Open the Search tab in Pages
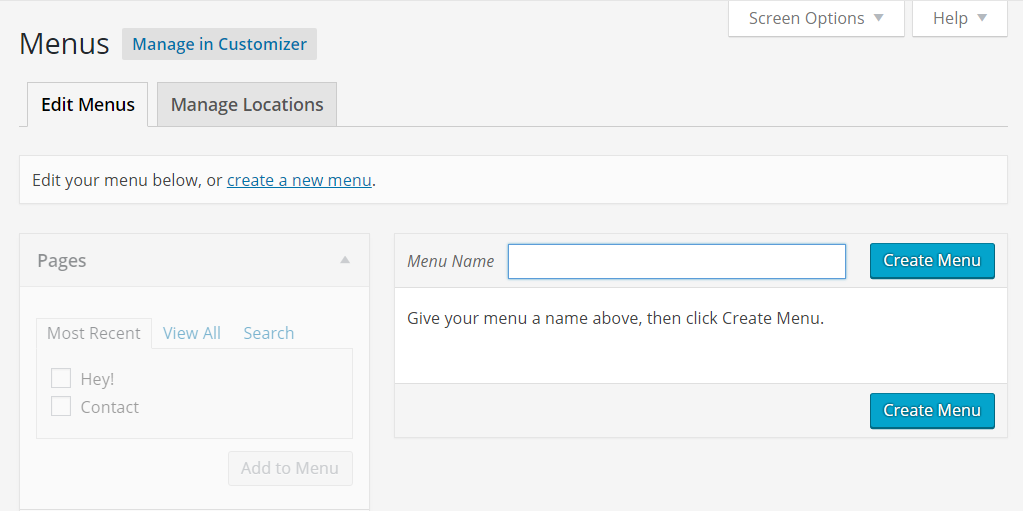This screenshot has width=1023, height=511. point(269,333)
